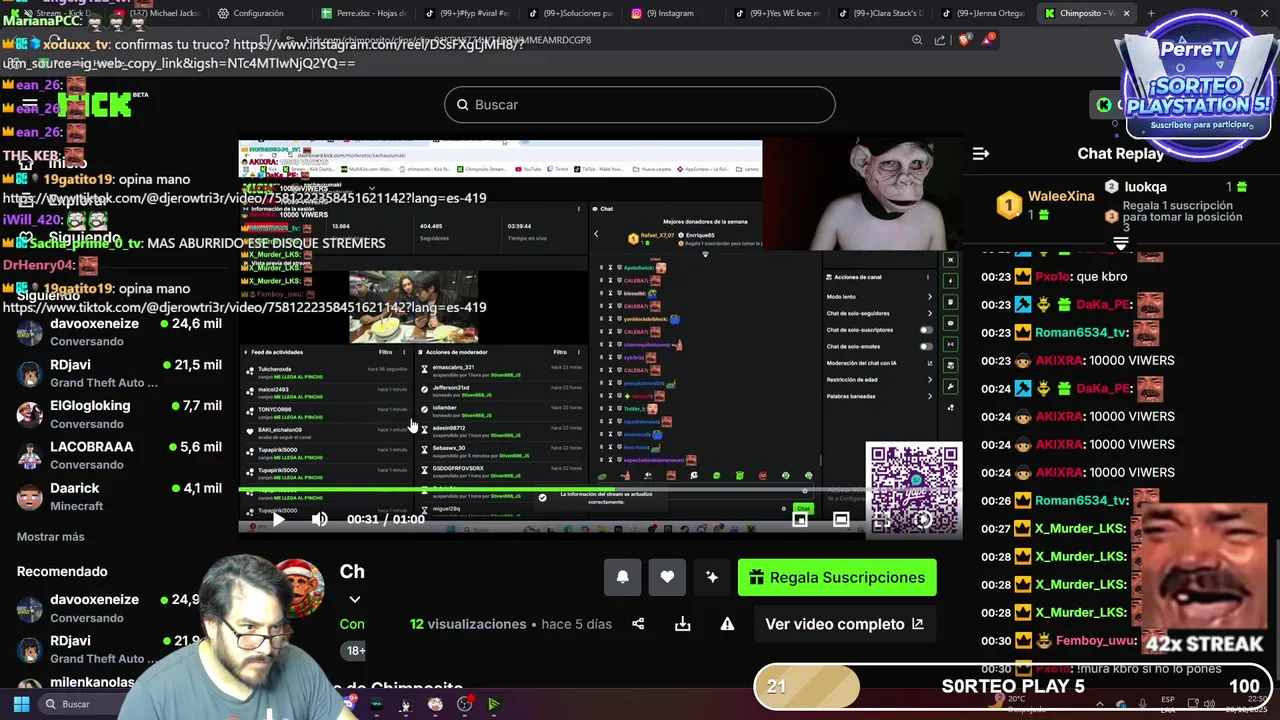Report the clip with warning triangle icon
This screenshot has height=720, width=1280.
(x=727, y=624)
